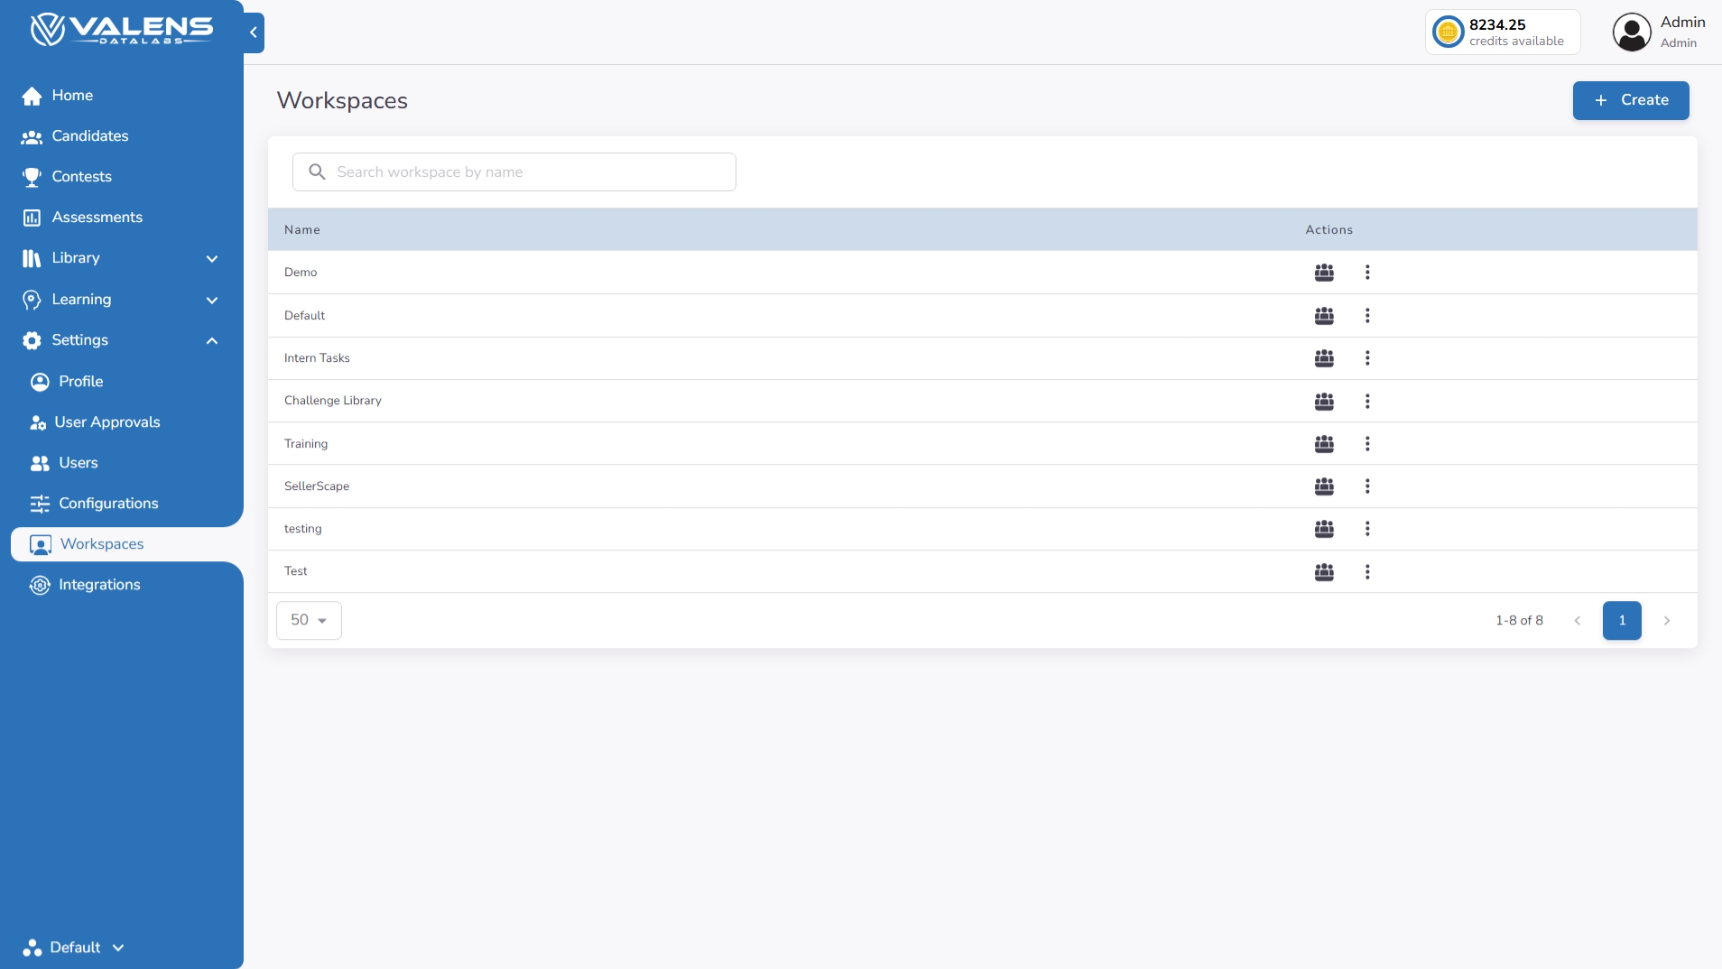This screenshot has width=1722, height=969.
Task: Open the Default workspace switcher at bottom
Action: tap(72, 947)
